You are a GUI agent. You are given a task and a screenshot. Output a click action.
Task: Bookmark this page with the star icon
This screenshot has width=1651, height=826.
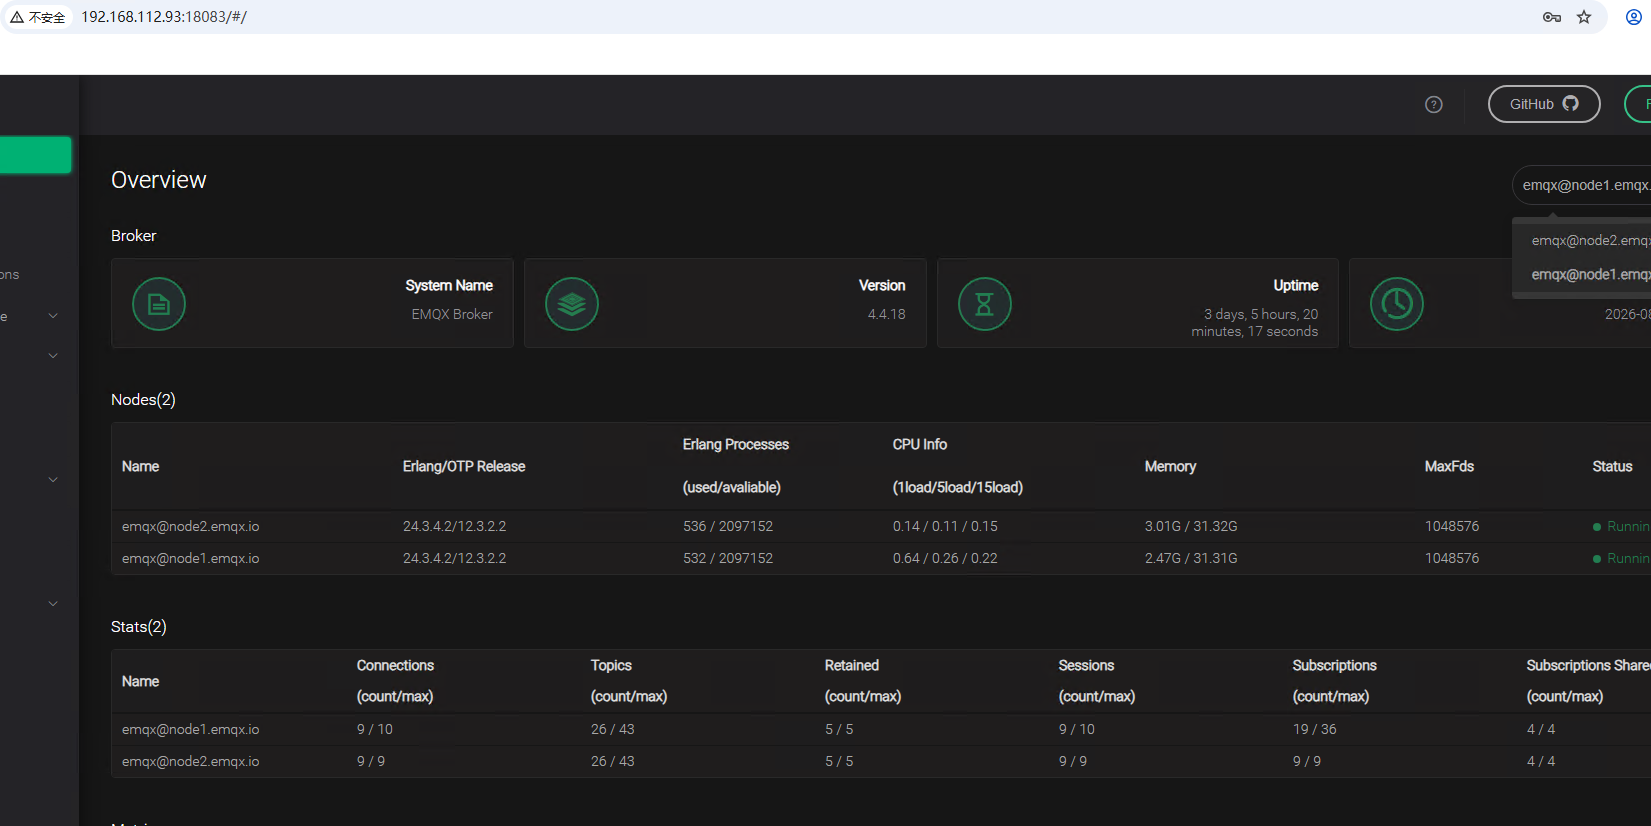tap(1584, 17)
